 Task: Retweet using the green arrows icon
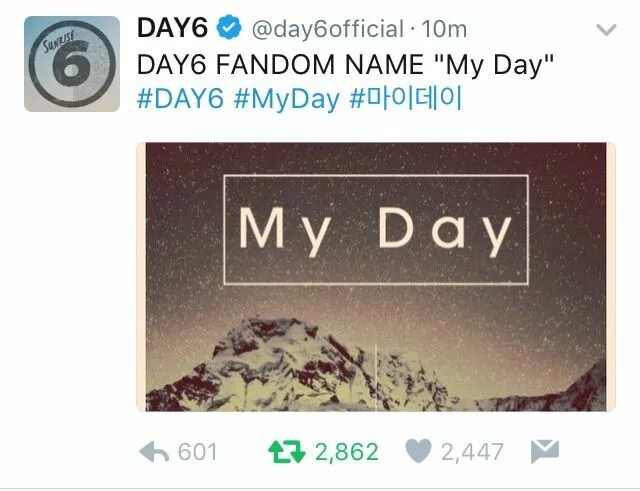(287, 452)
